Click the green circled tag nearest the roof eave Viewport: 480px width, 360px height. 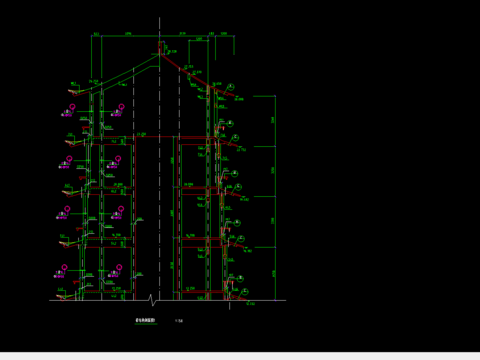click(x=231, y=87)
